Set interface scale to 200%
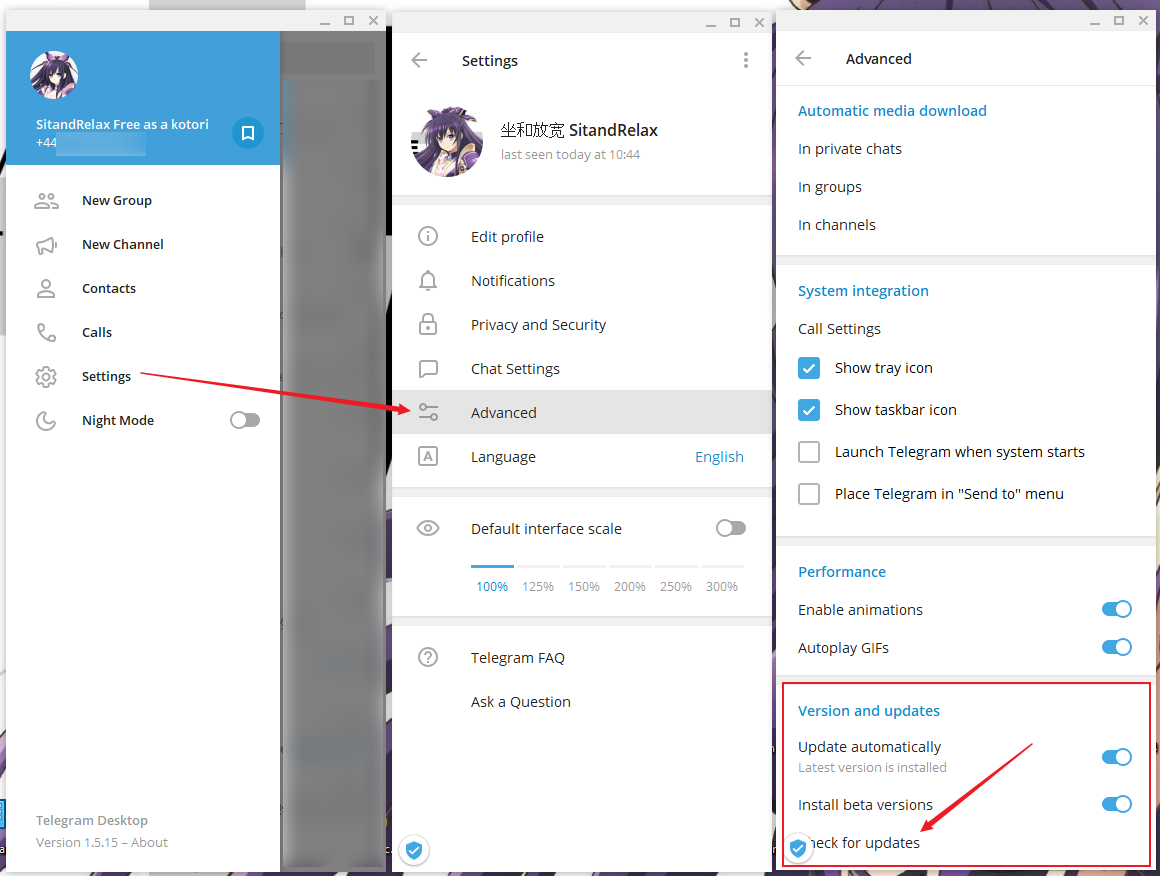Image resolution: width=1160 pixels, height=876 pixels. click(630, 587)
